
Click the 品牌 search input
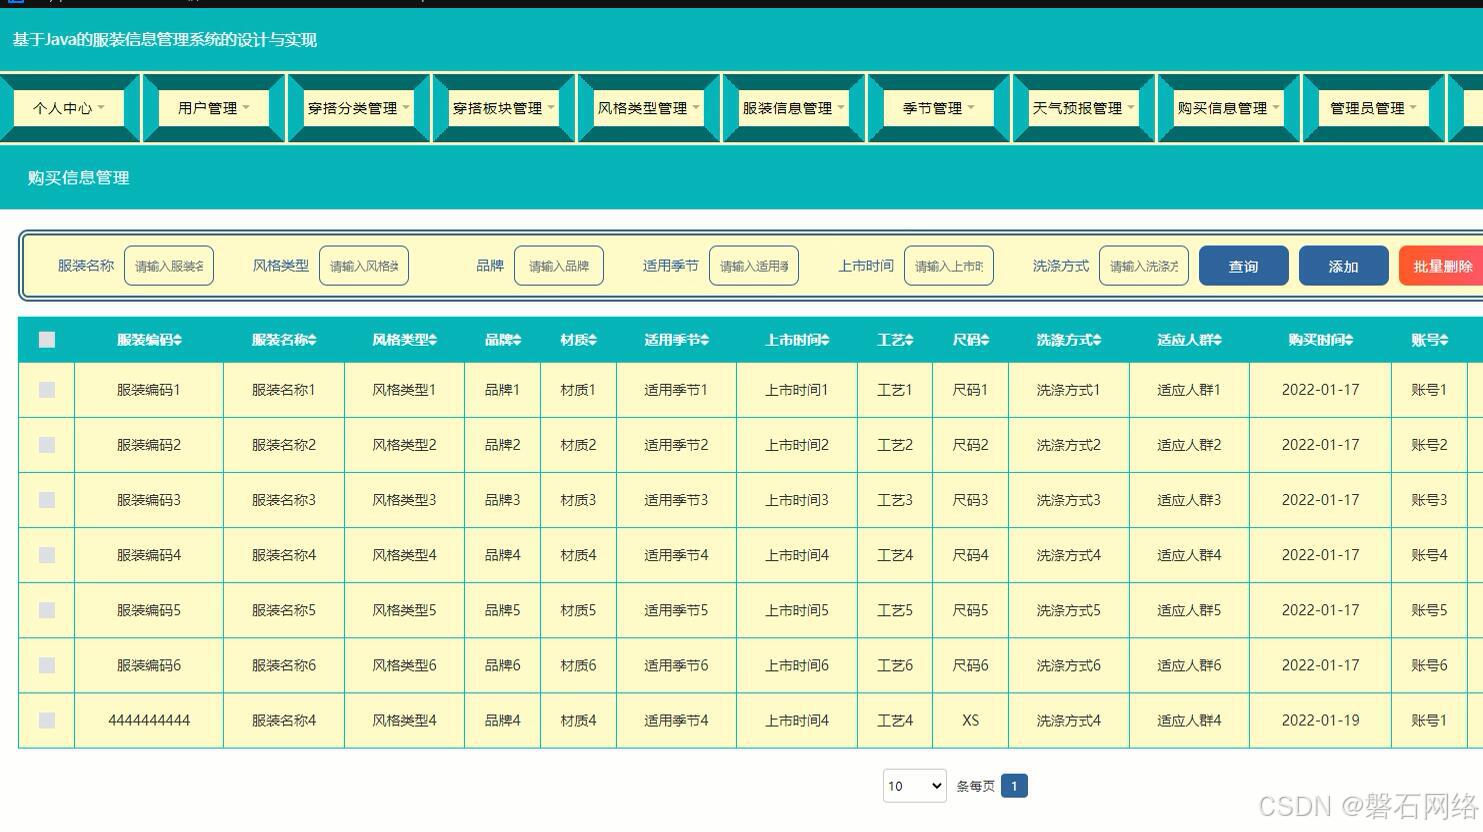pos(559,266)
